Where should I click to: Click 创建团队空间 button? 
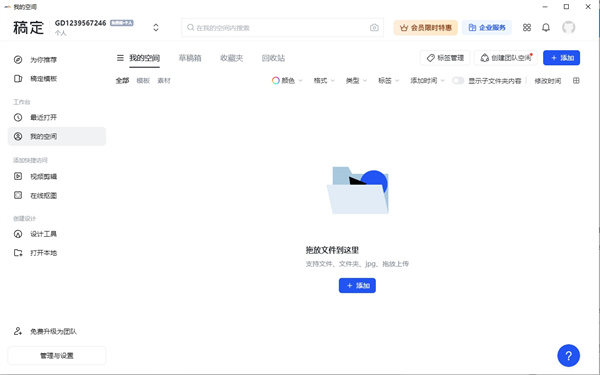pyautogui.click(x=506, y=58)
